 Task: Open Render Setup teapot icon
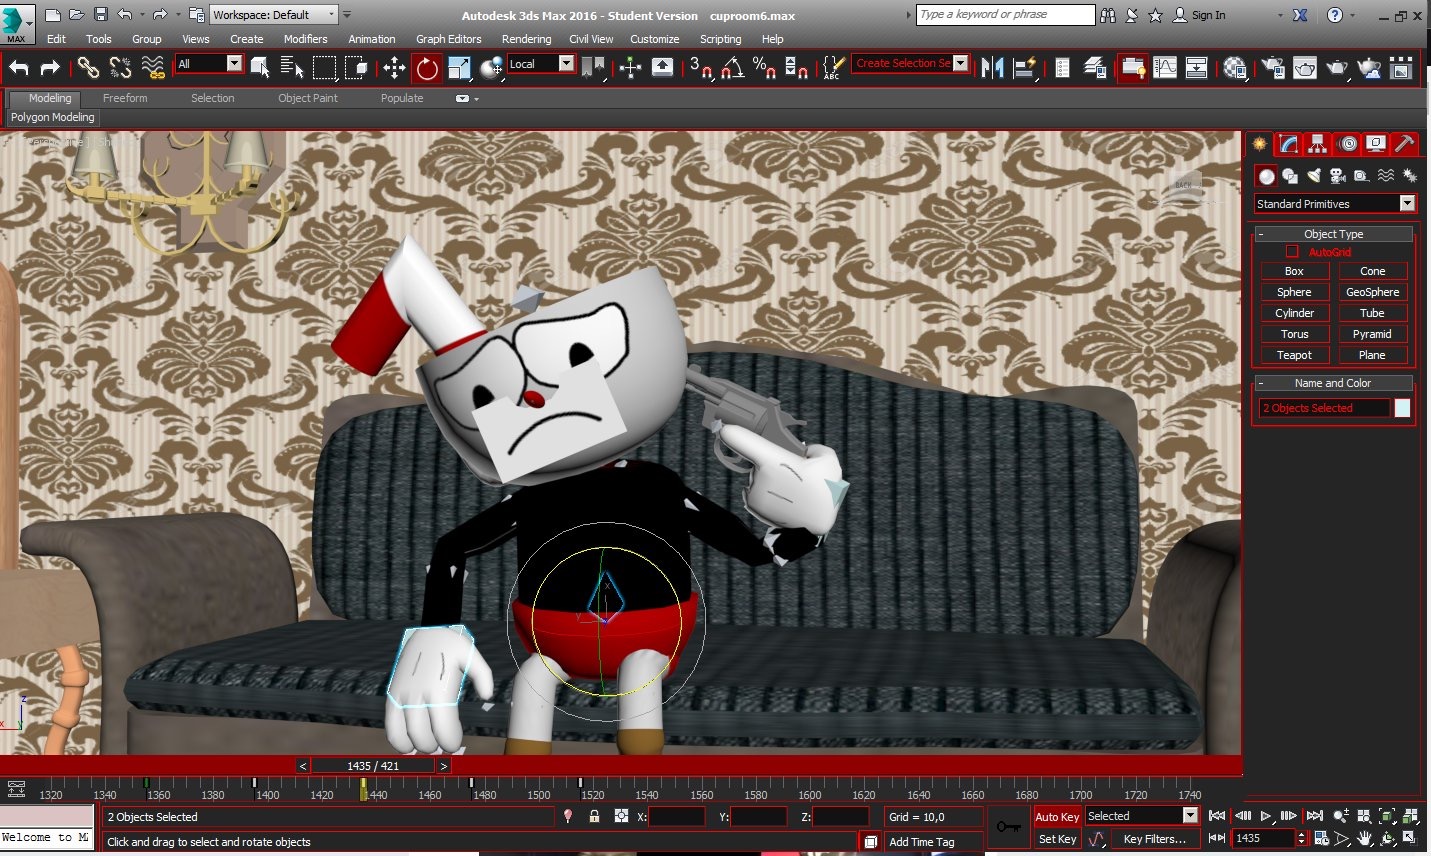[1273, 67]
